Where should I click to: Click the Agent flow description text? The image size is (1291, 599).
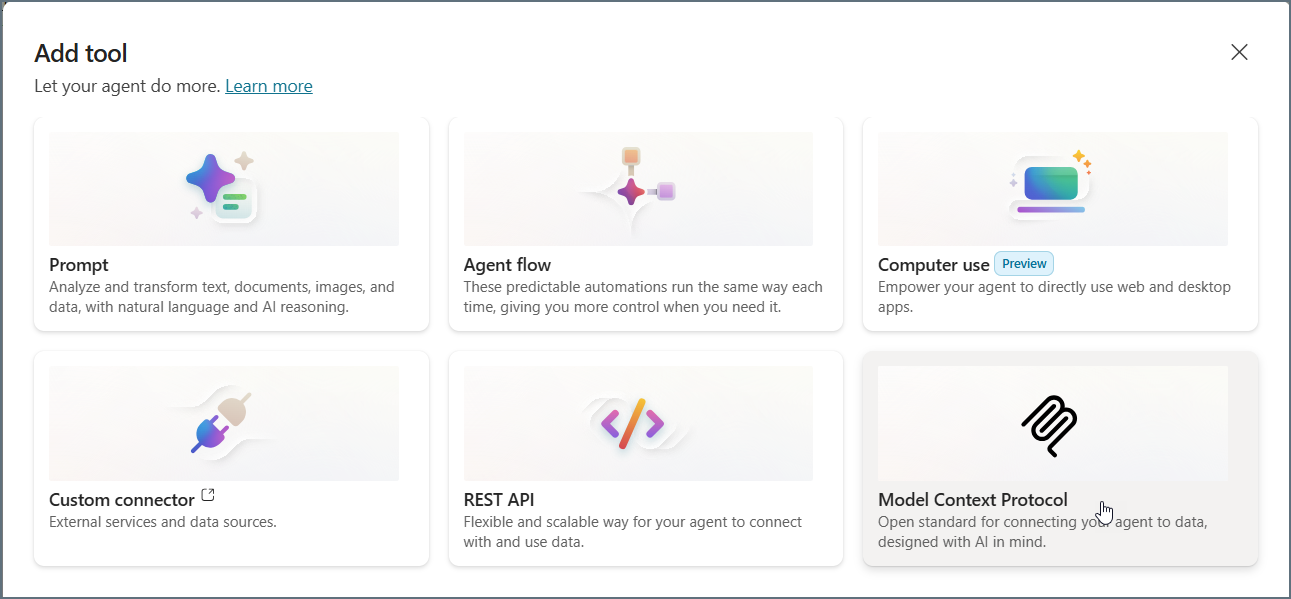click(x=643, y=297)
